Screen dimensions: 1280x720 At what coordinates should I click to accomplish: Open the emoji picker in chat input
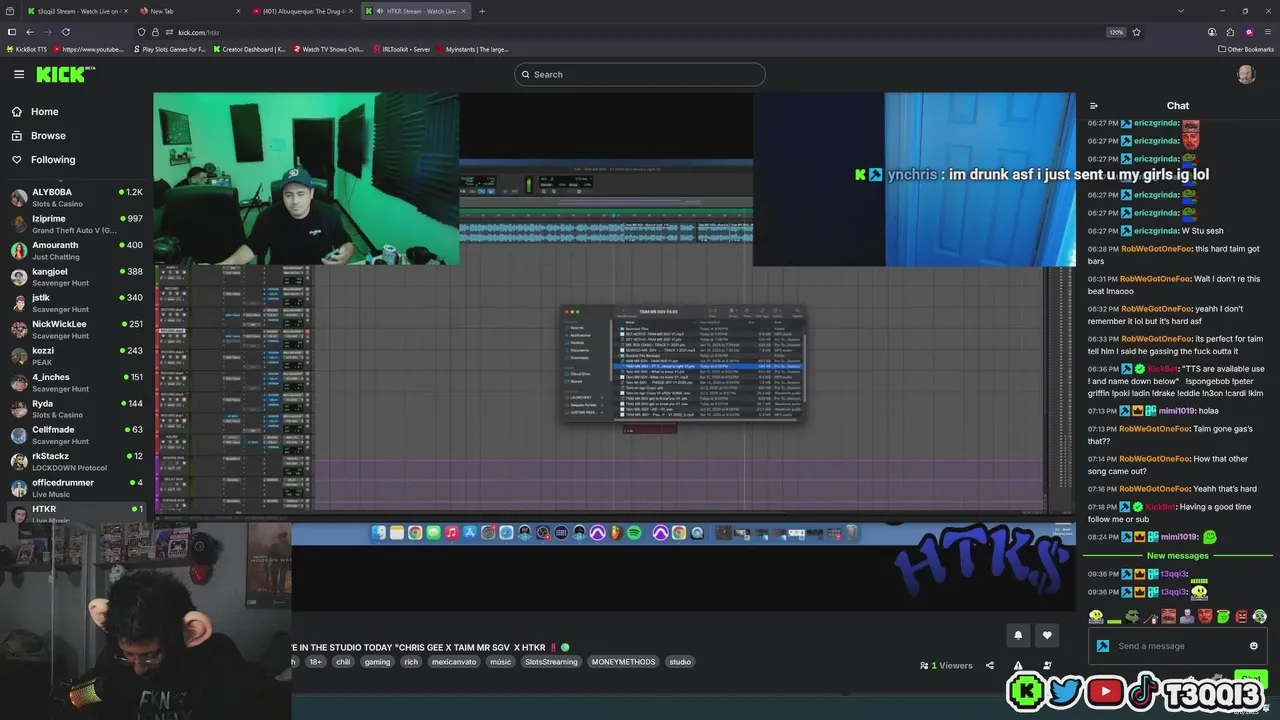[1254, 646]
